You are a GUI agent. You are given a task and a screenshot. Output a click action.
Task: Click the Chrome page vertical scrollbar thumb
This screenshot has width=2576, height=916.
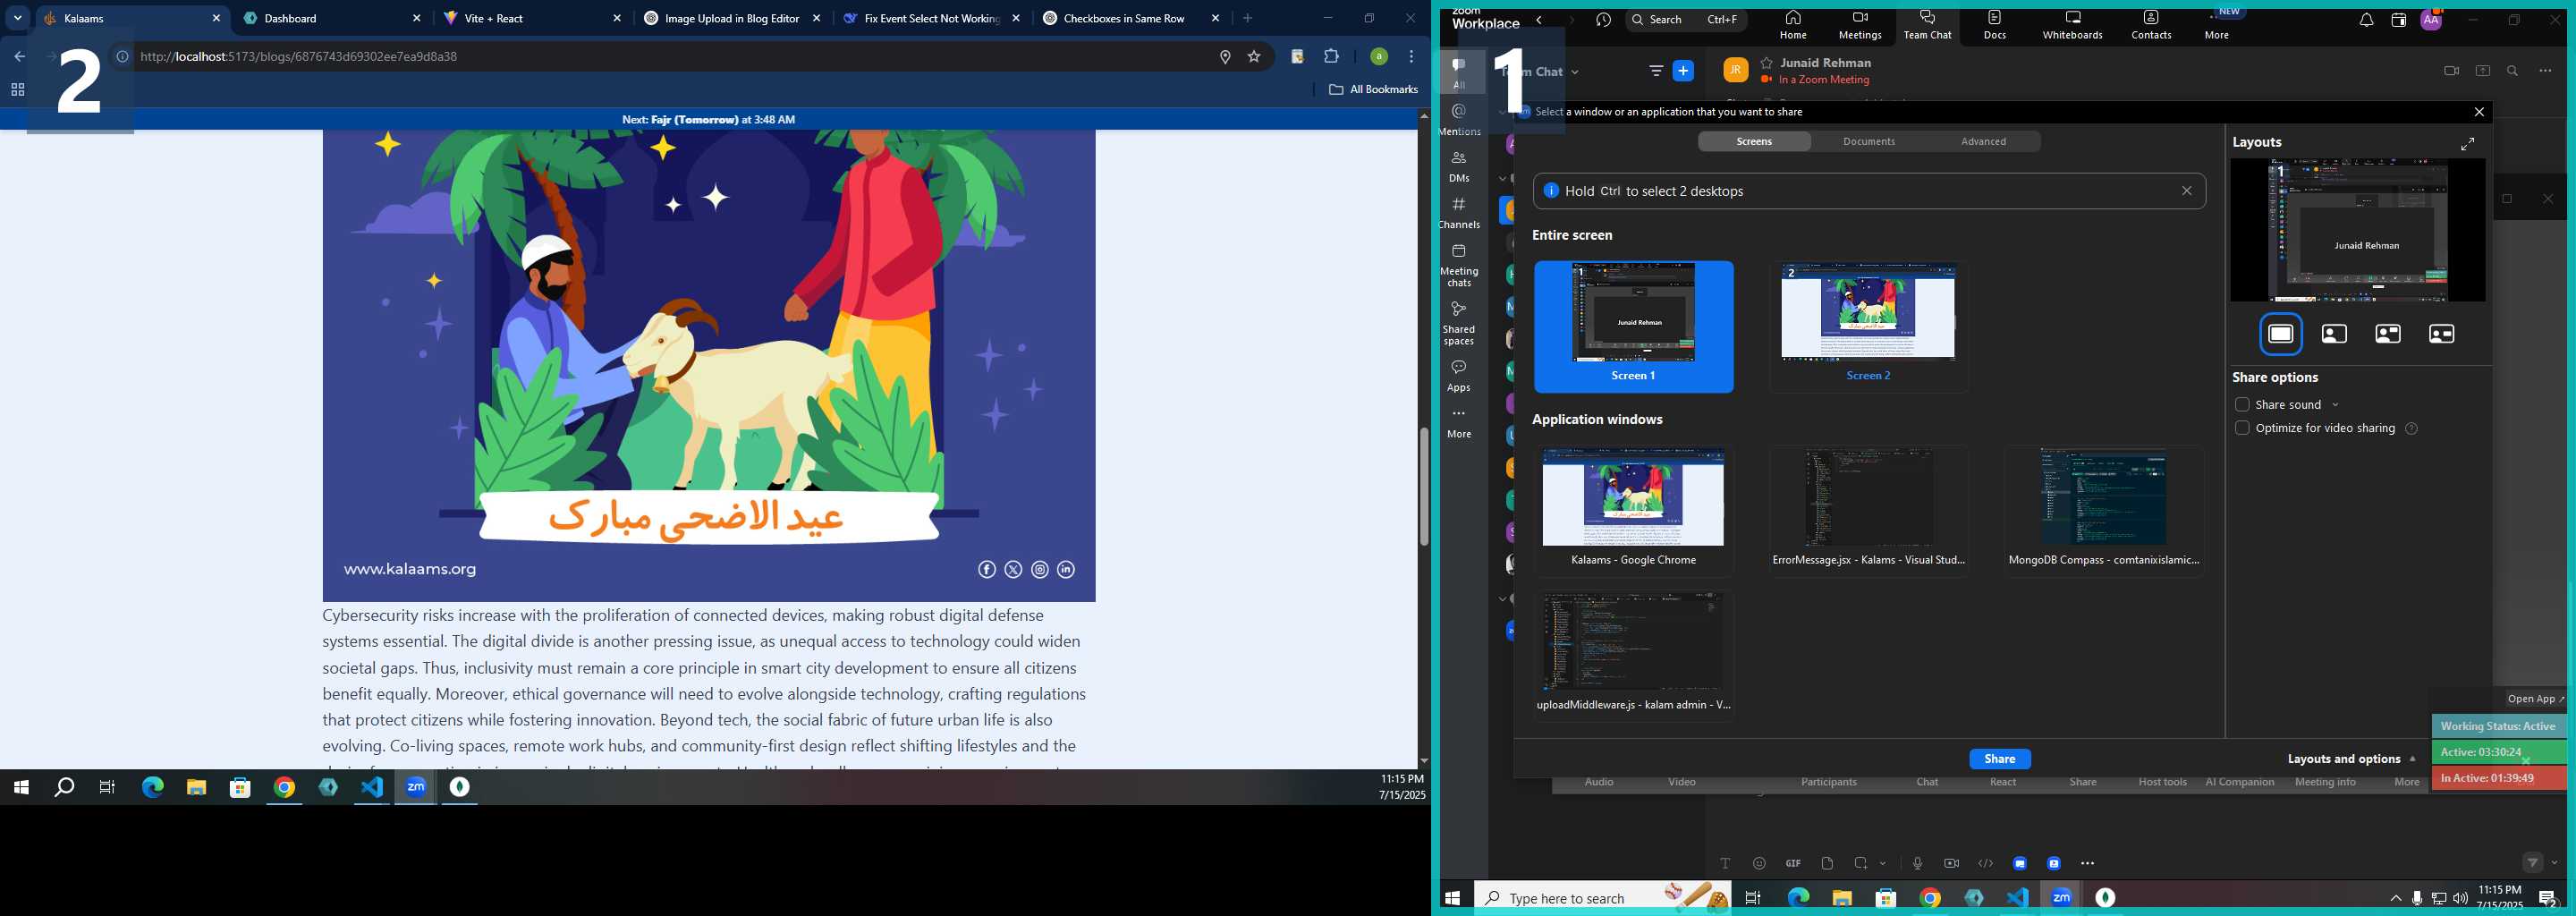pos(1424,486)
